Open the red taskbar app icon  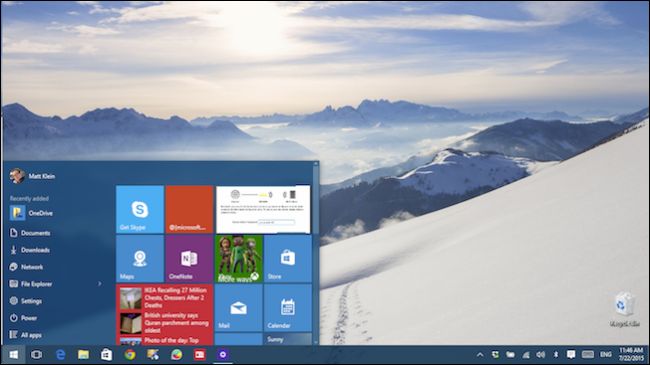[199, 355]
